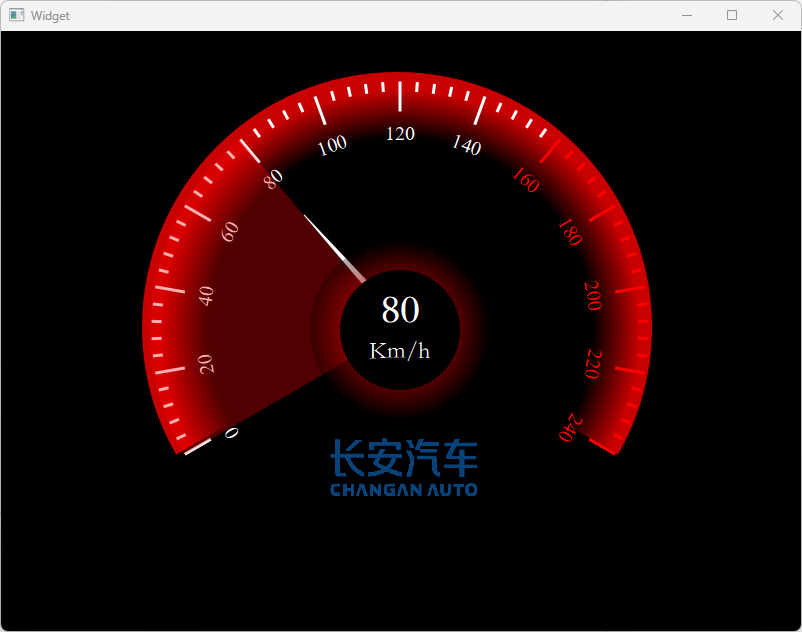Click the 20 mark on the dial

(206, 364)
